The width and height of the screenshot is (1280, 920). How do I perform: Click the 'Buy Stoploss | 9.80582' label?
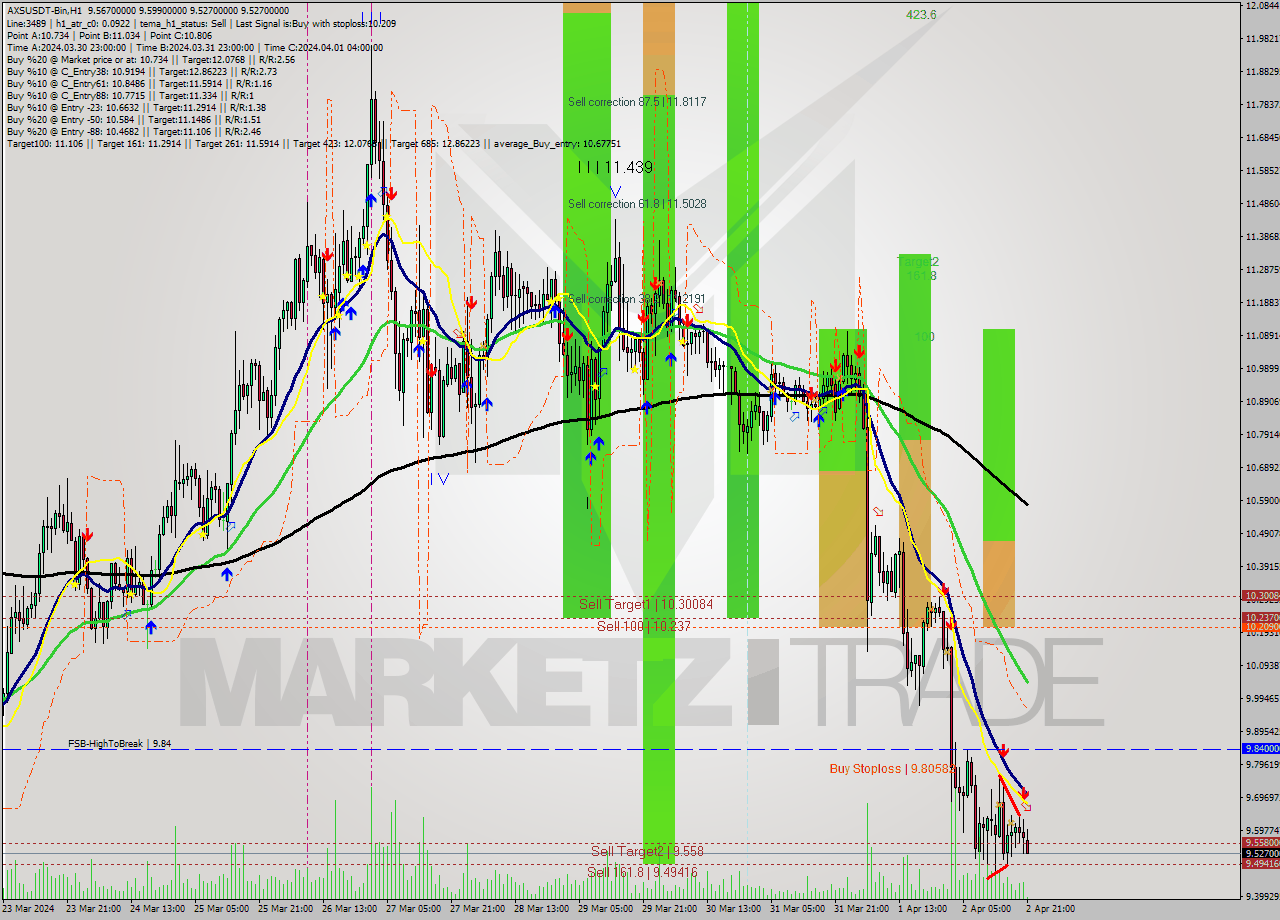893,769
